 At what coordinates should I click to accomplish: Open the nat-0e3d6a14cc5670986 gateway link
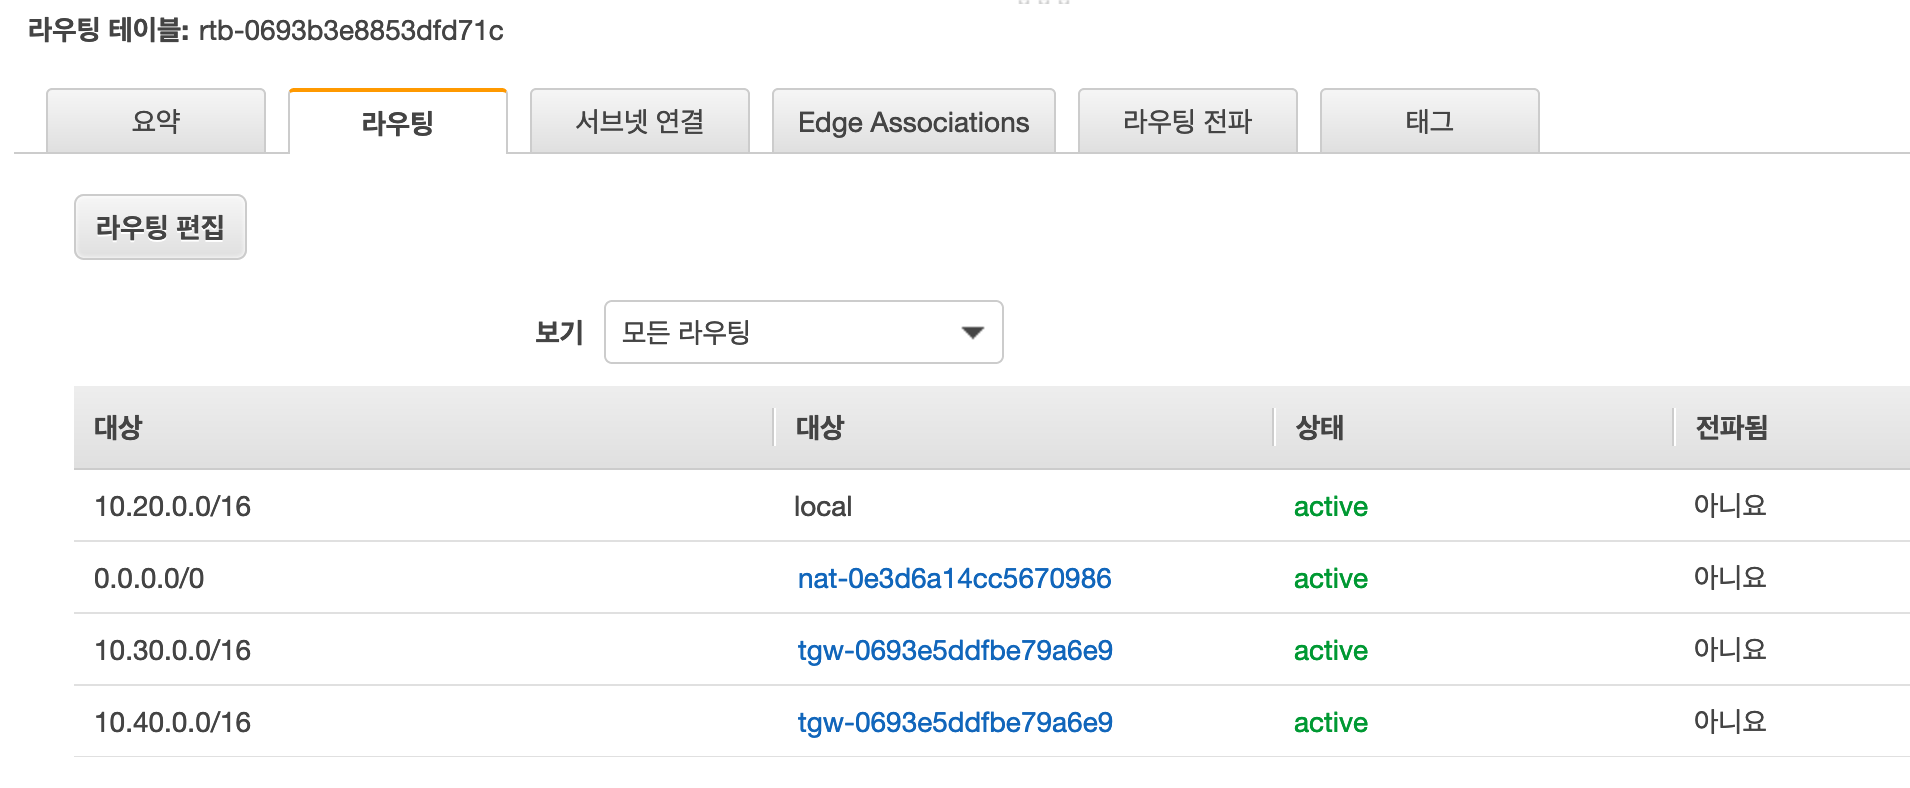click(954, 578)
